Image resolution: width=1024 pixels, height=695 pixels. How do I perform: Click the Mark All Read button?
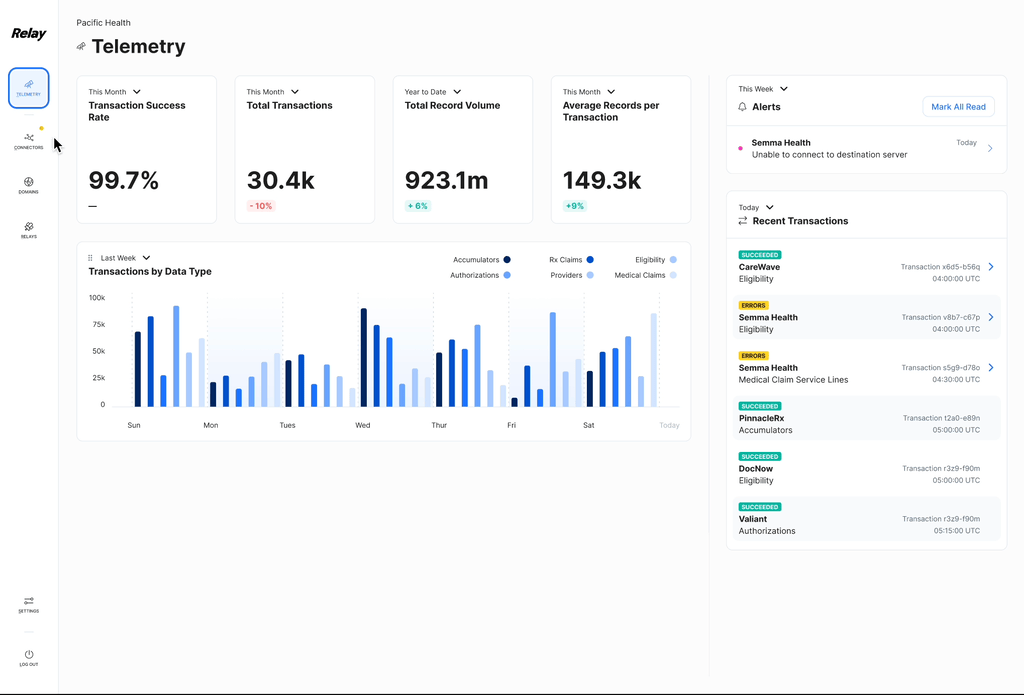958,106
